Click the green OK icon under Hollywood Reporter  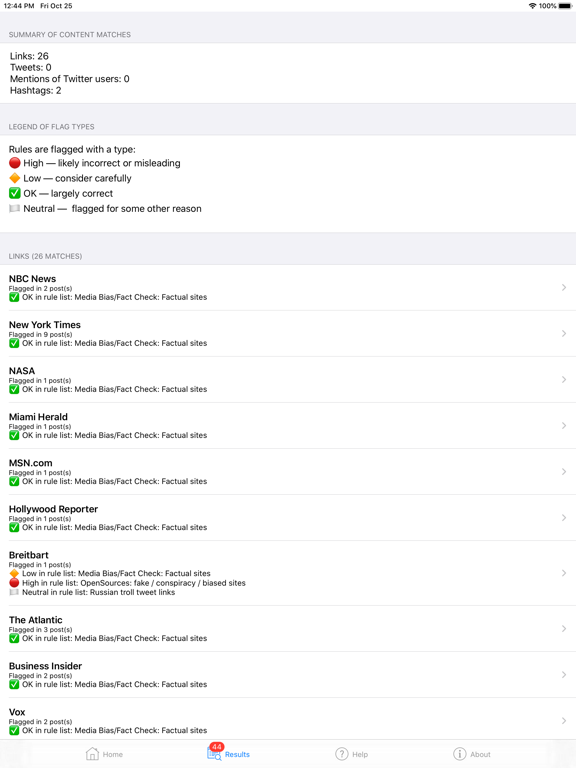[x=14, y=528]
